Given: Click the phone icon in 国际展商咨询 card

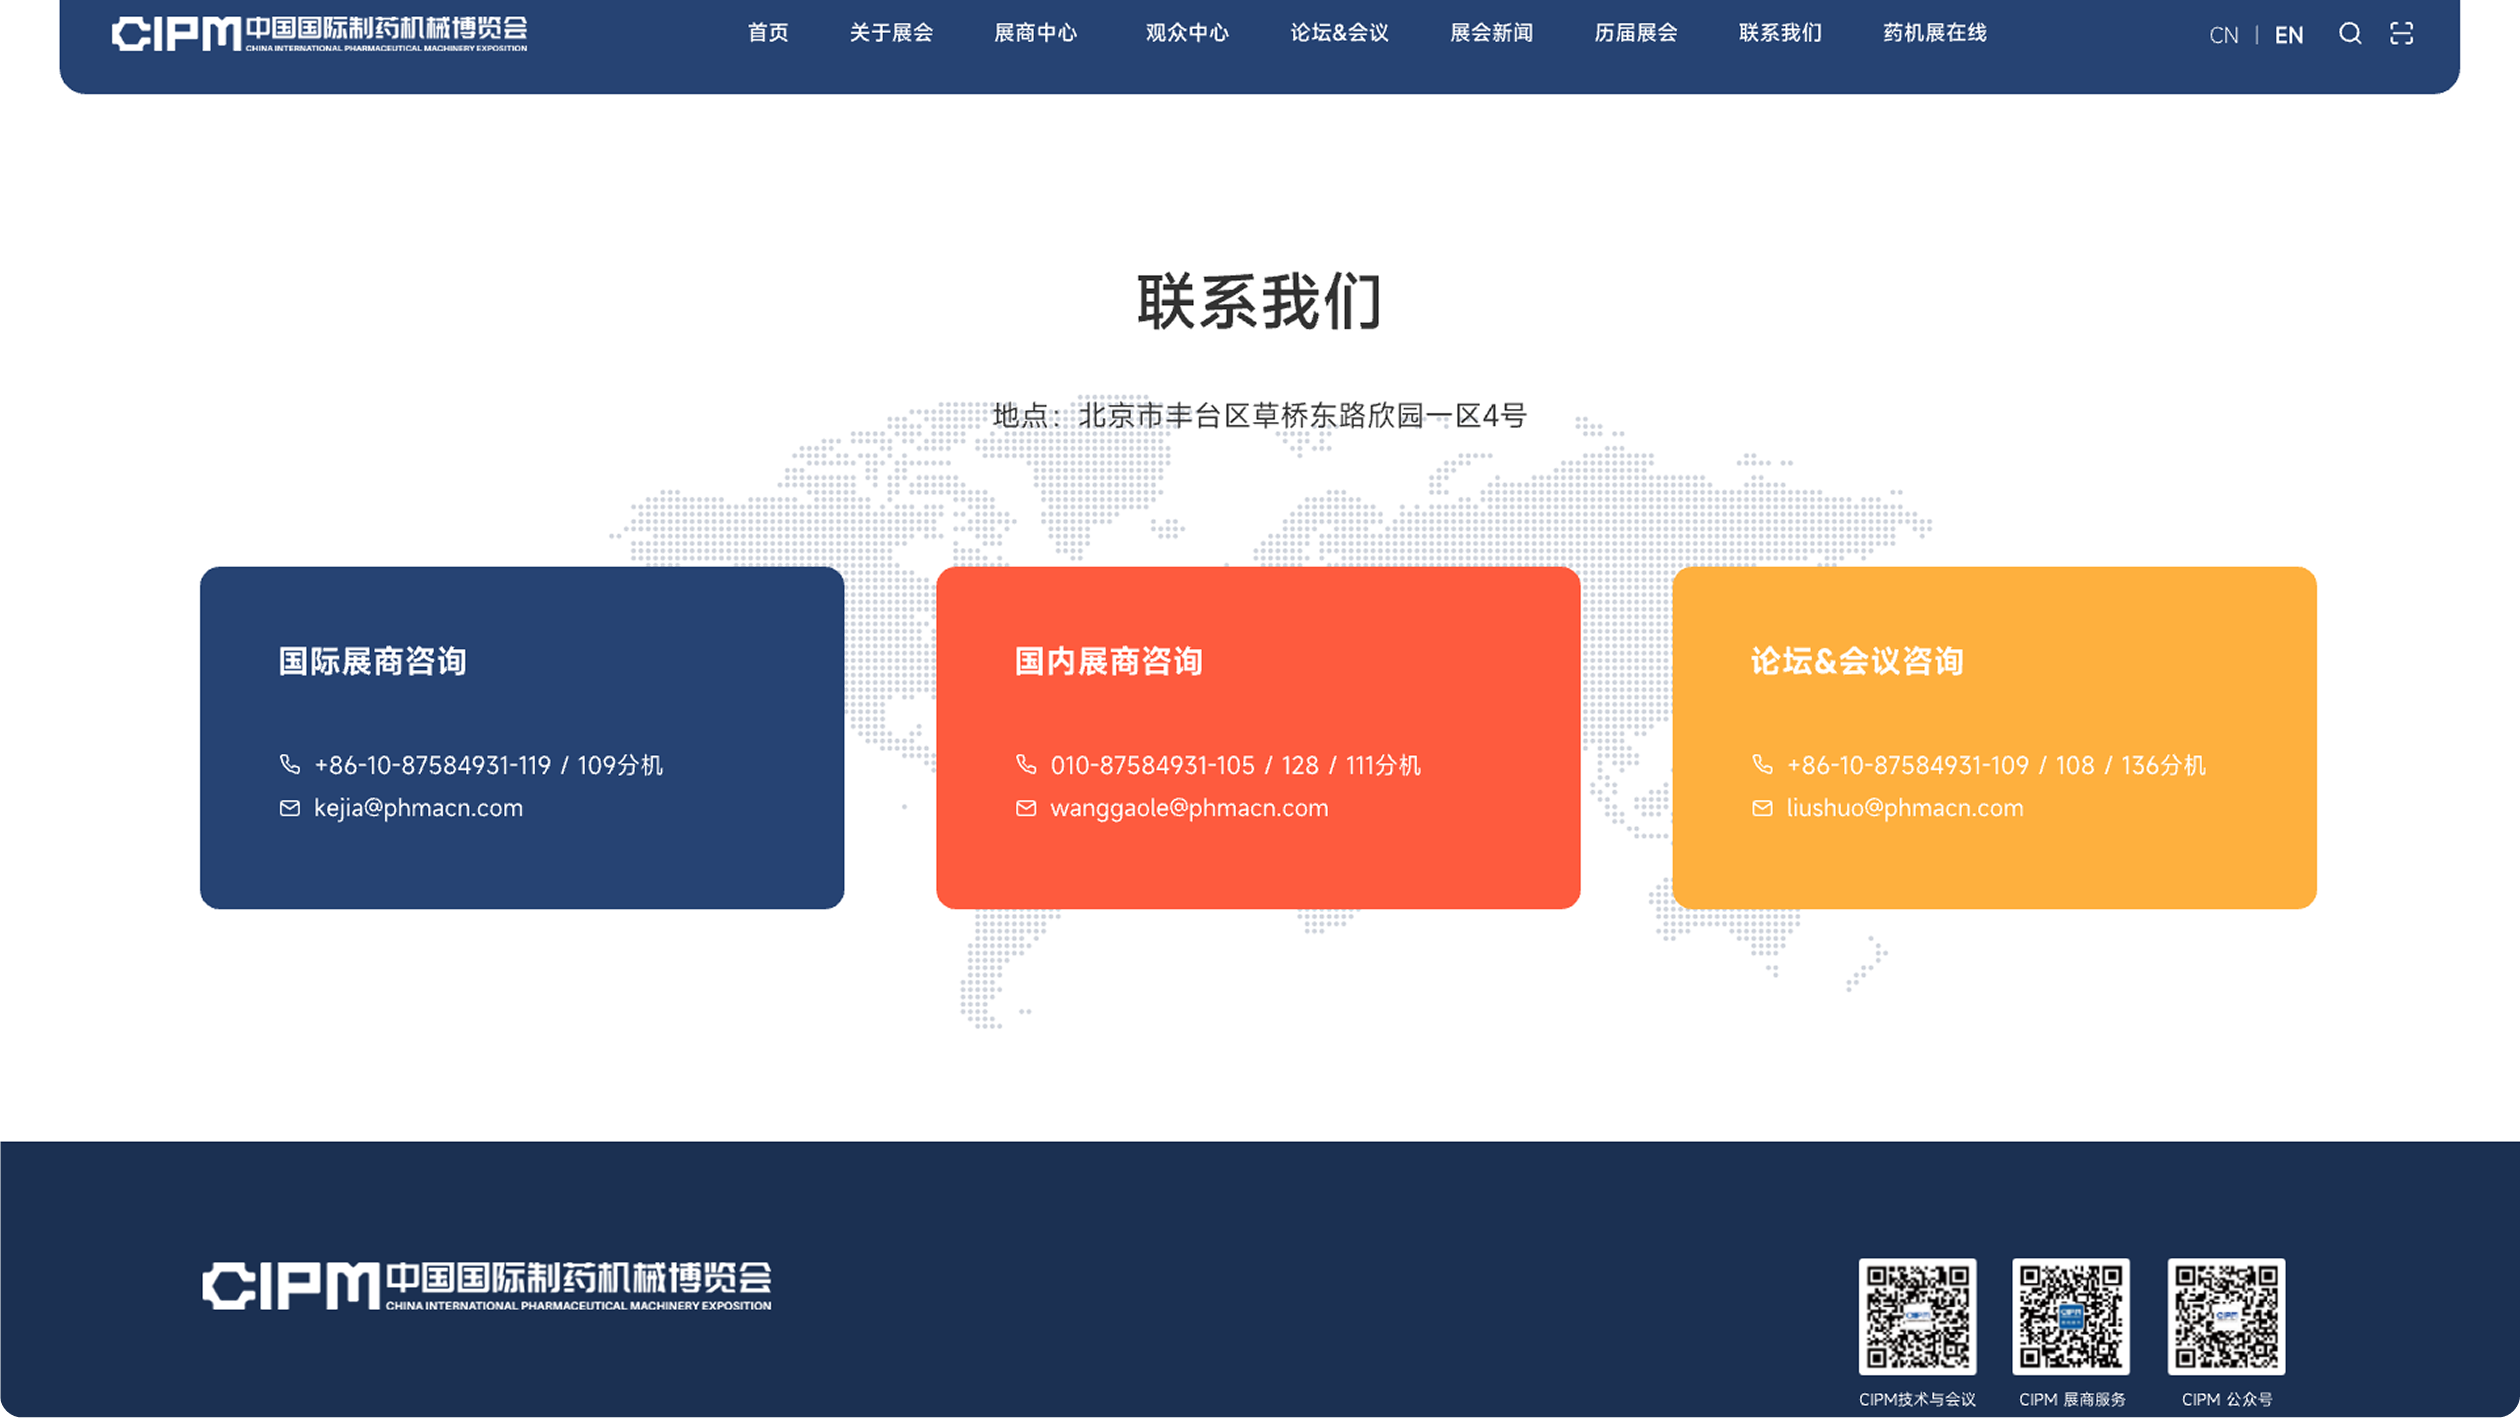Looking at the screenshot, I should 290,764.
